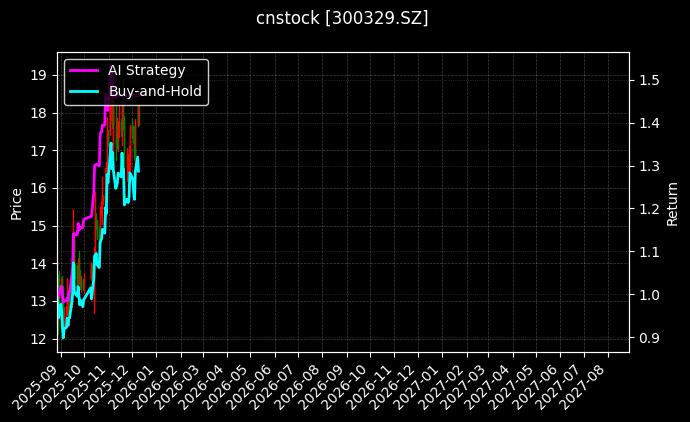Image resolution: width=690 pixels, height=422 pixels.
Task: Click price tick 17
Action: [x=38, y=151]
